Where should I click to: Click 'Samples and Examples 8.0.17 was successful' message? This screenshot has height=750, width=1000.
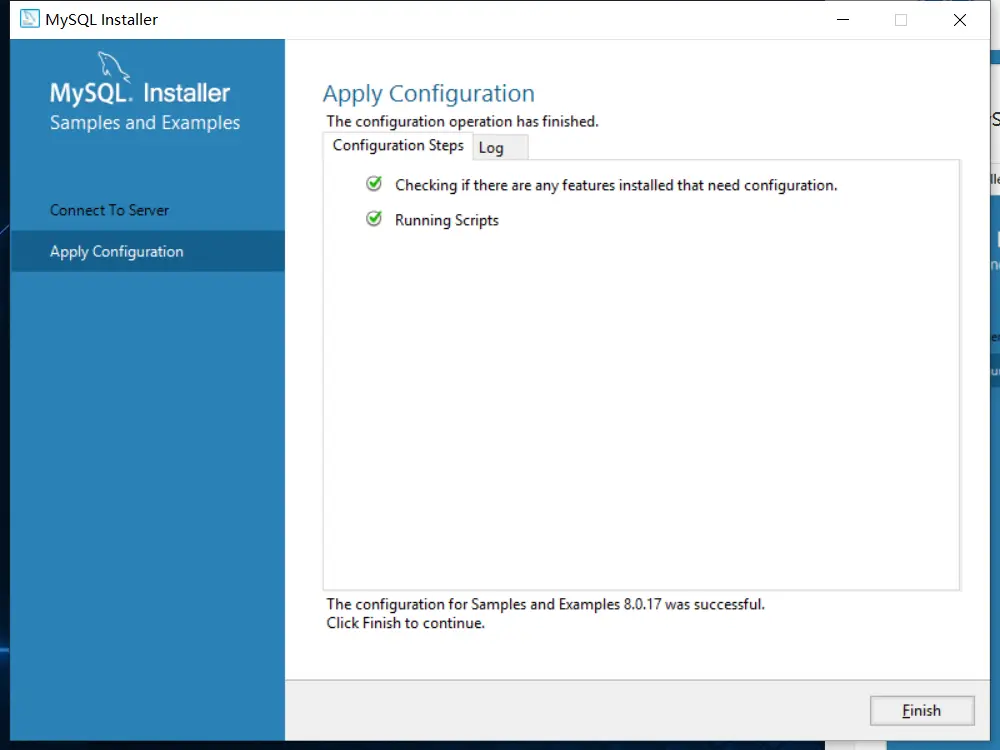click(545, 604)
